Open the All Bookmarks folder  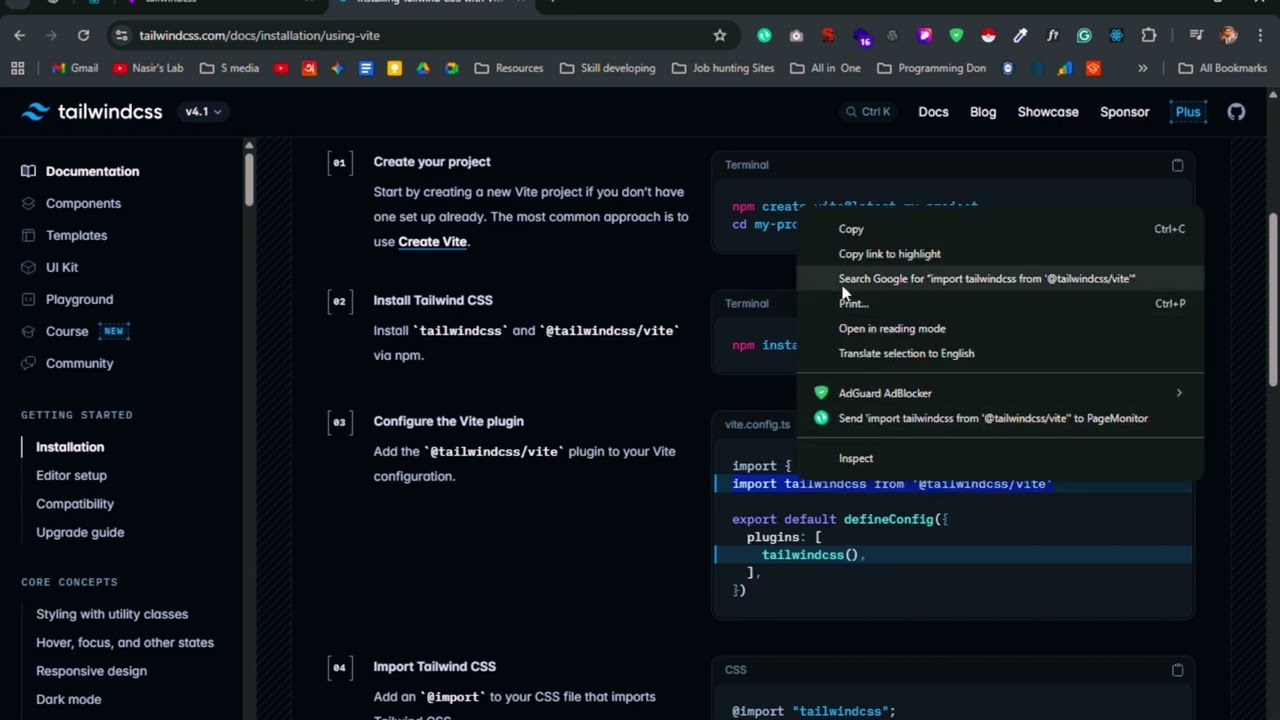point(1223,68)
